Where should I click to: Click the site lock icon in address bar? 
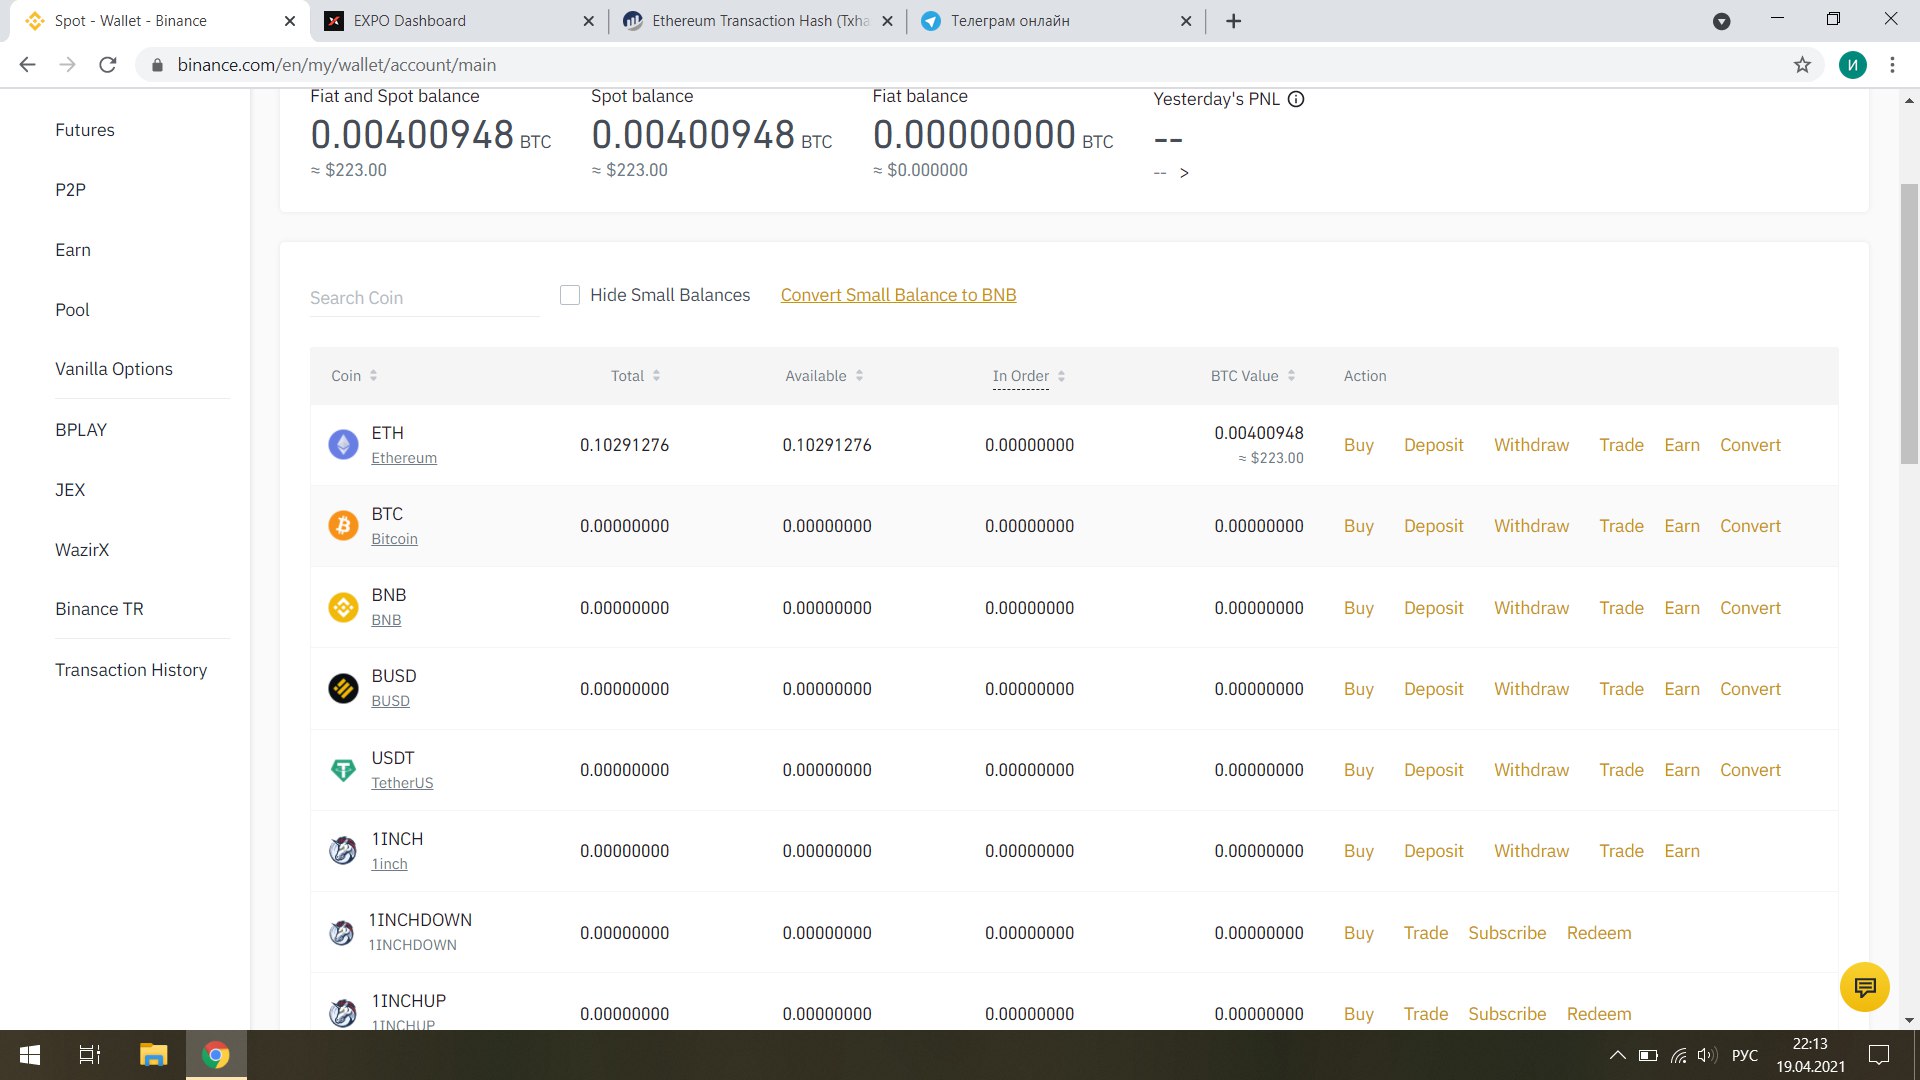pos(156,65)
